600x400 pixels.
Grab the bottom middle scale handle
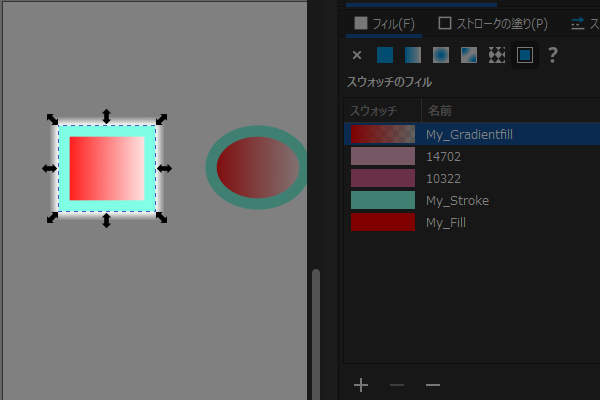pyautogui.click(x=106, y=220)
